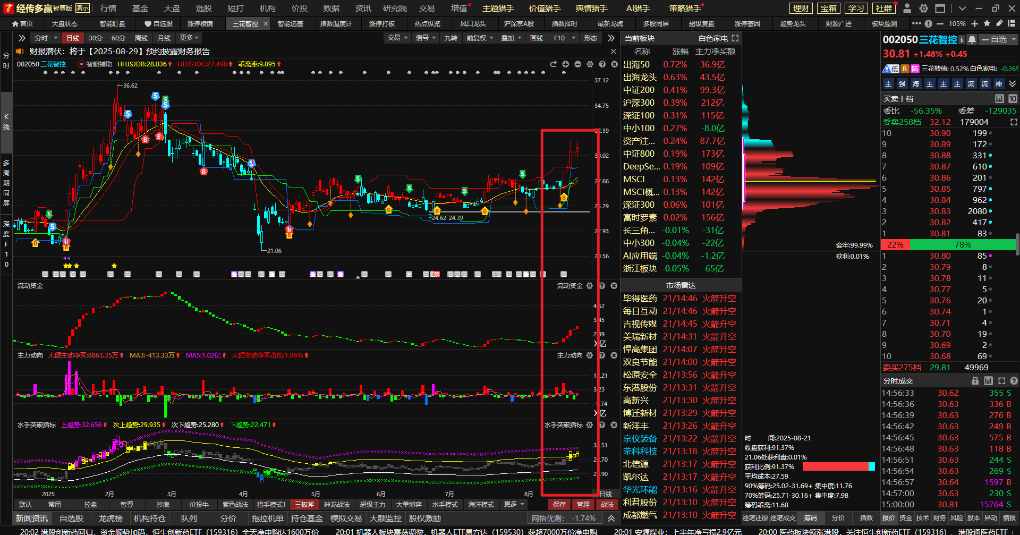Toggle 60分 period view
The width and height of the screenshot is (1020, 535).
[x=118, y=38]
